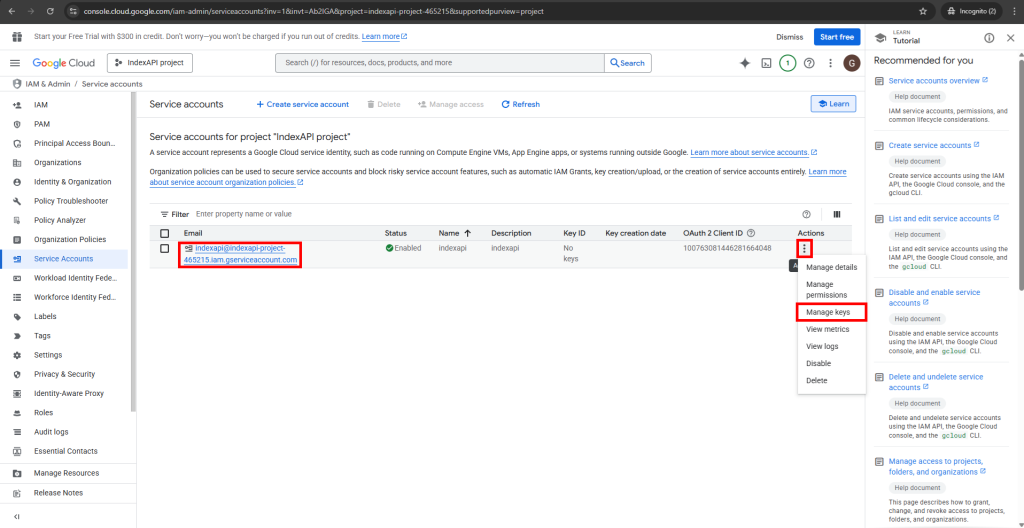The width and height of the screenshot is (1024, 528).
Task: Close the Tutorial side panel
Action: pos(1010,37)
